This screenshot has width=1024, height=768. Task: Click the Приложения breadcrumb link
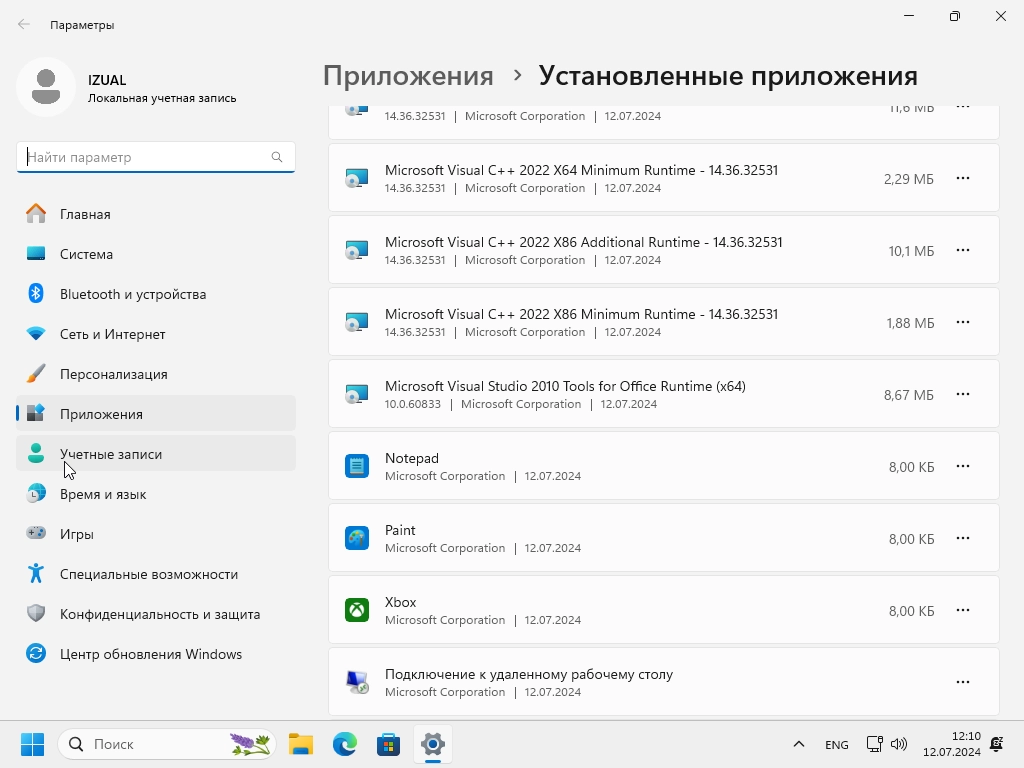click(x=408, y=76)
